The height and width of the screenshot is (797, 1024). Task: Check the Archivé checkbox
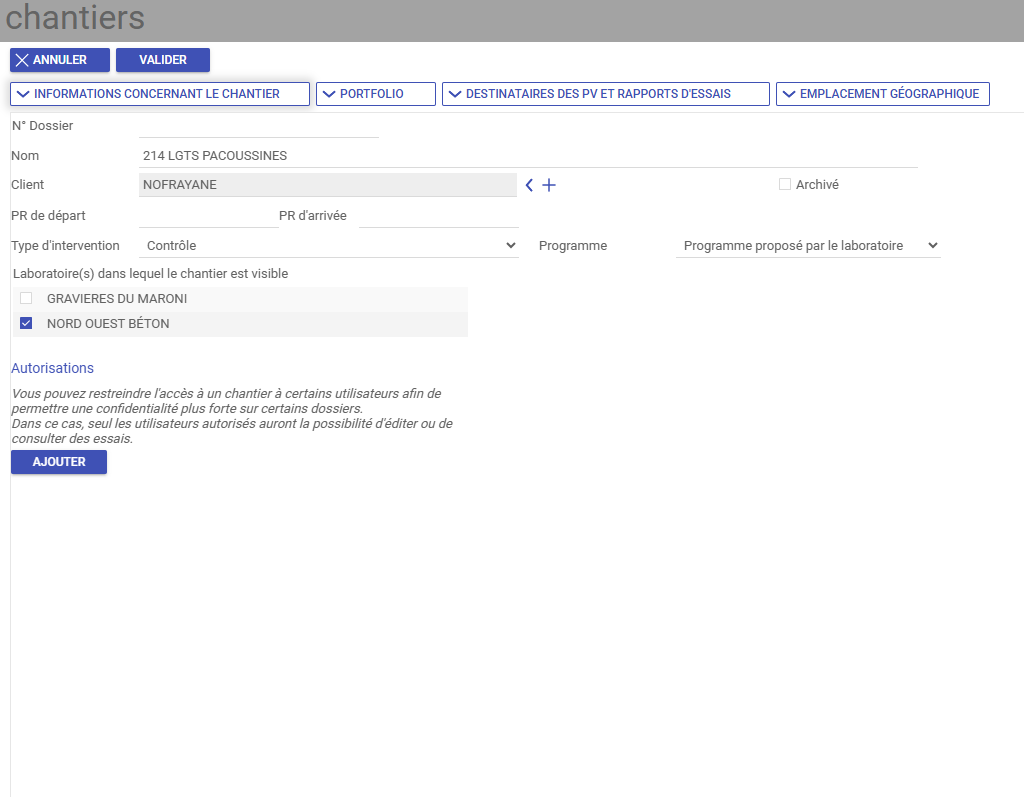[785, 184]
